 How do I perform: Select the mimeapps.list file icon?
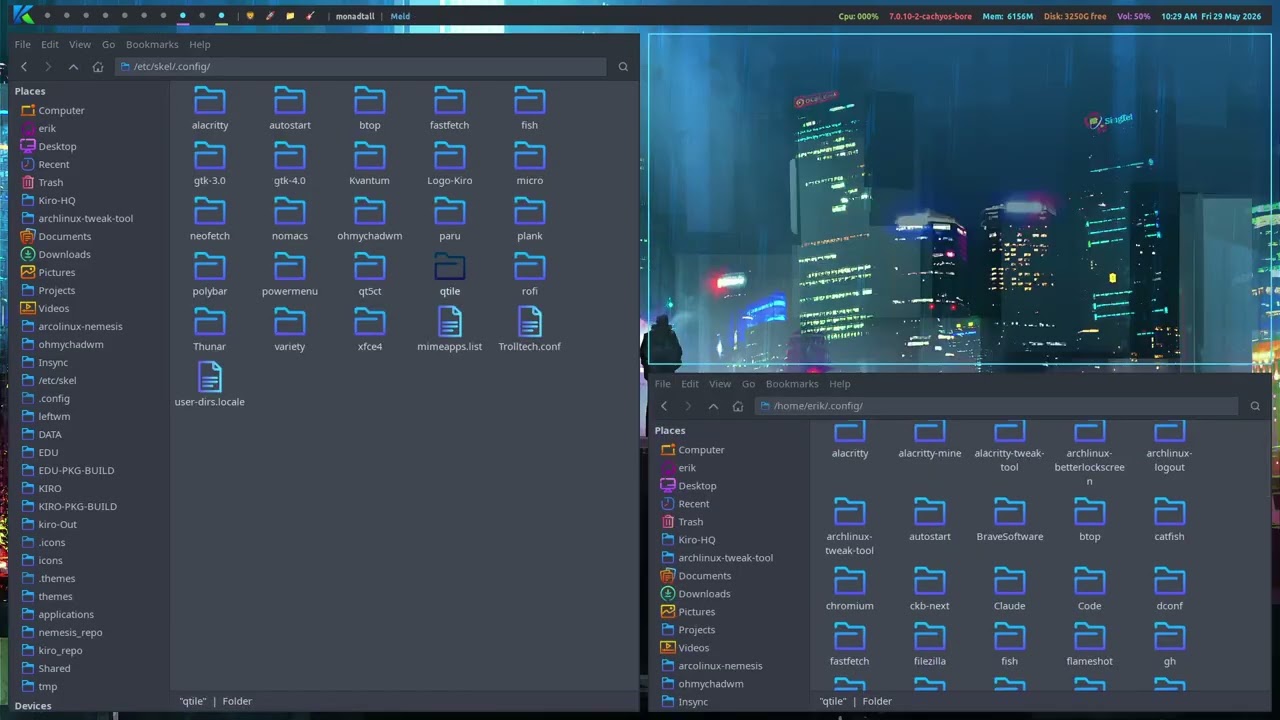pos(450,322)
